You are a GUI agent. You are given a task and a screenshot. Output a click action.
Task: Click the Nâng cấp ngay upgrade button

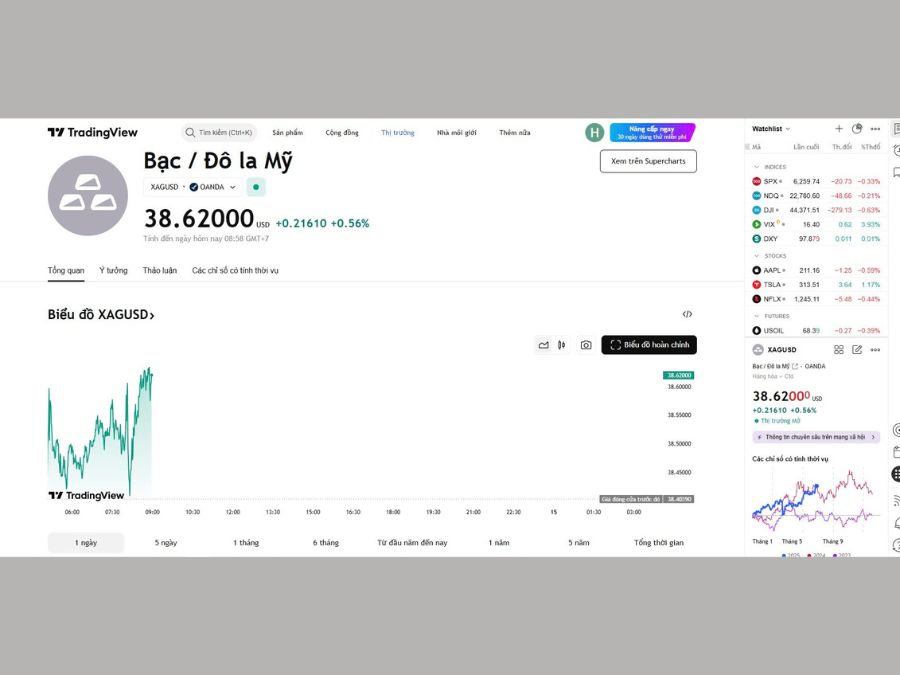(653, 133)
